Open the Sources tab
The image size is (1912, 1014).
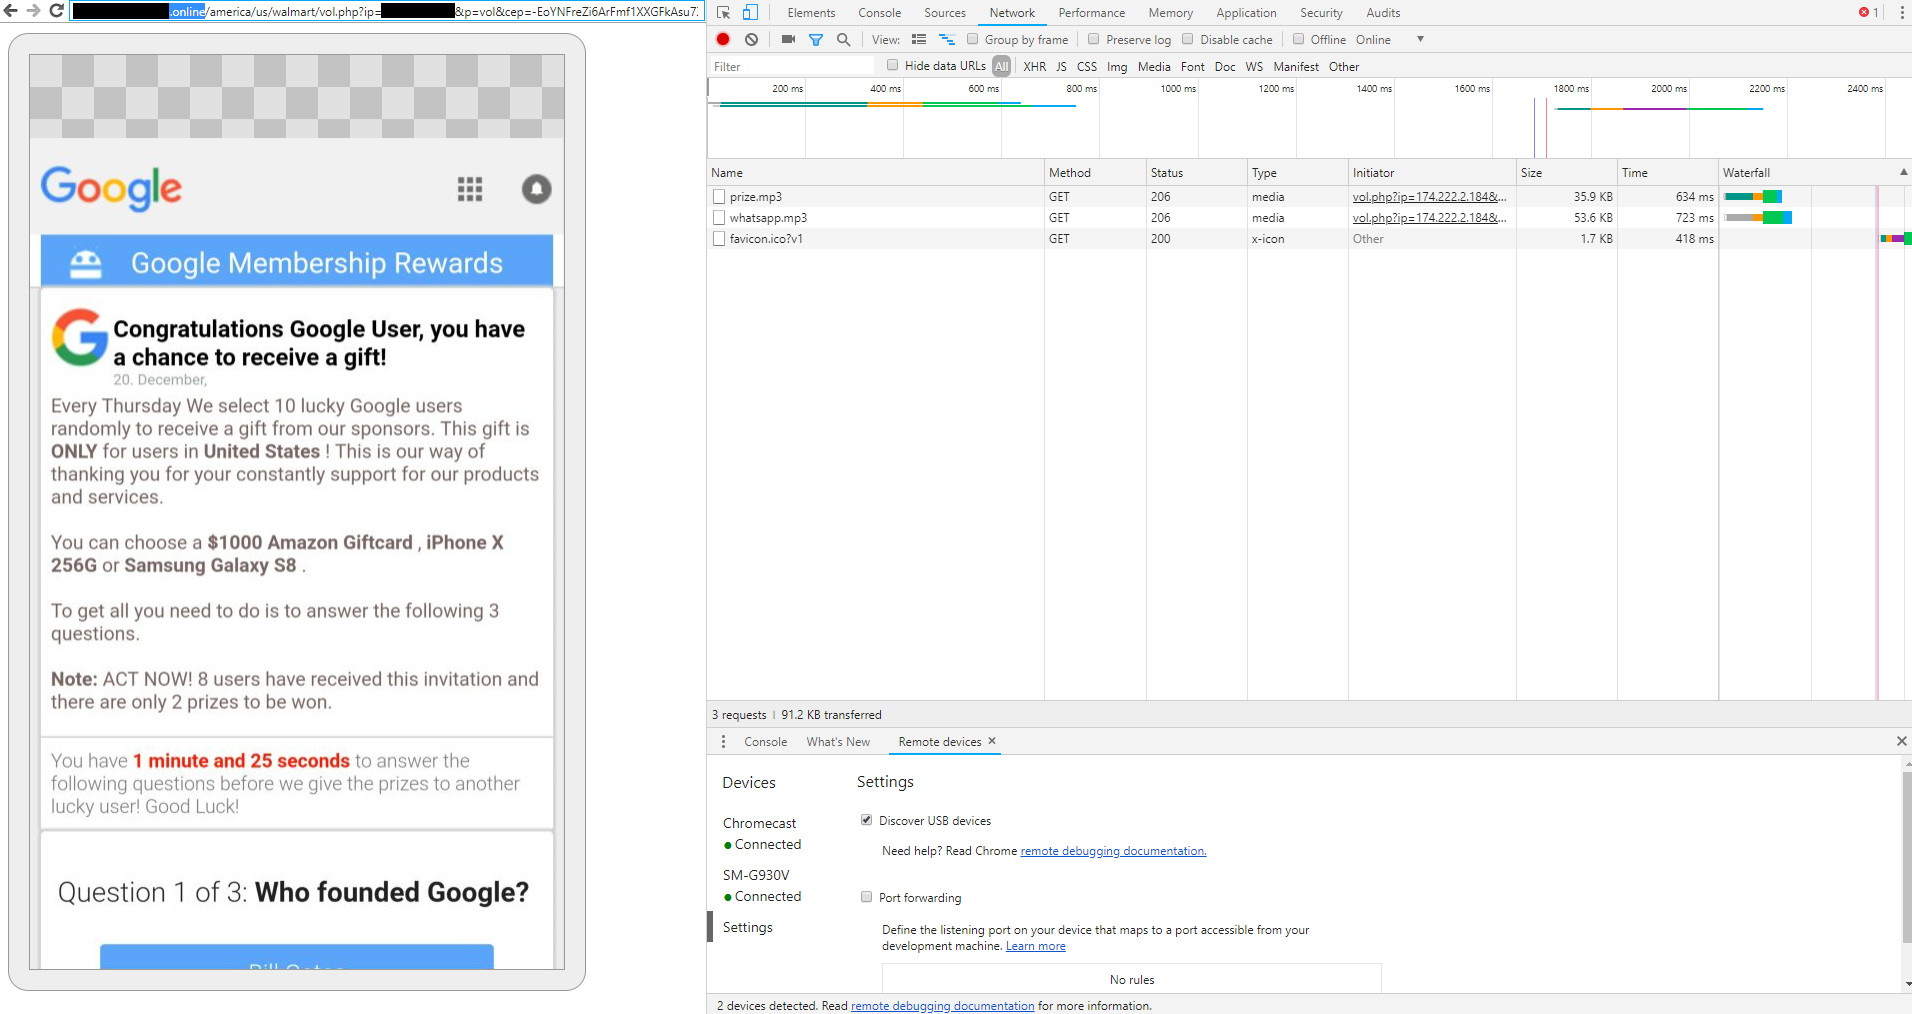click(945, 13)
